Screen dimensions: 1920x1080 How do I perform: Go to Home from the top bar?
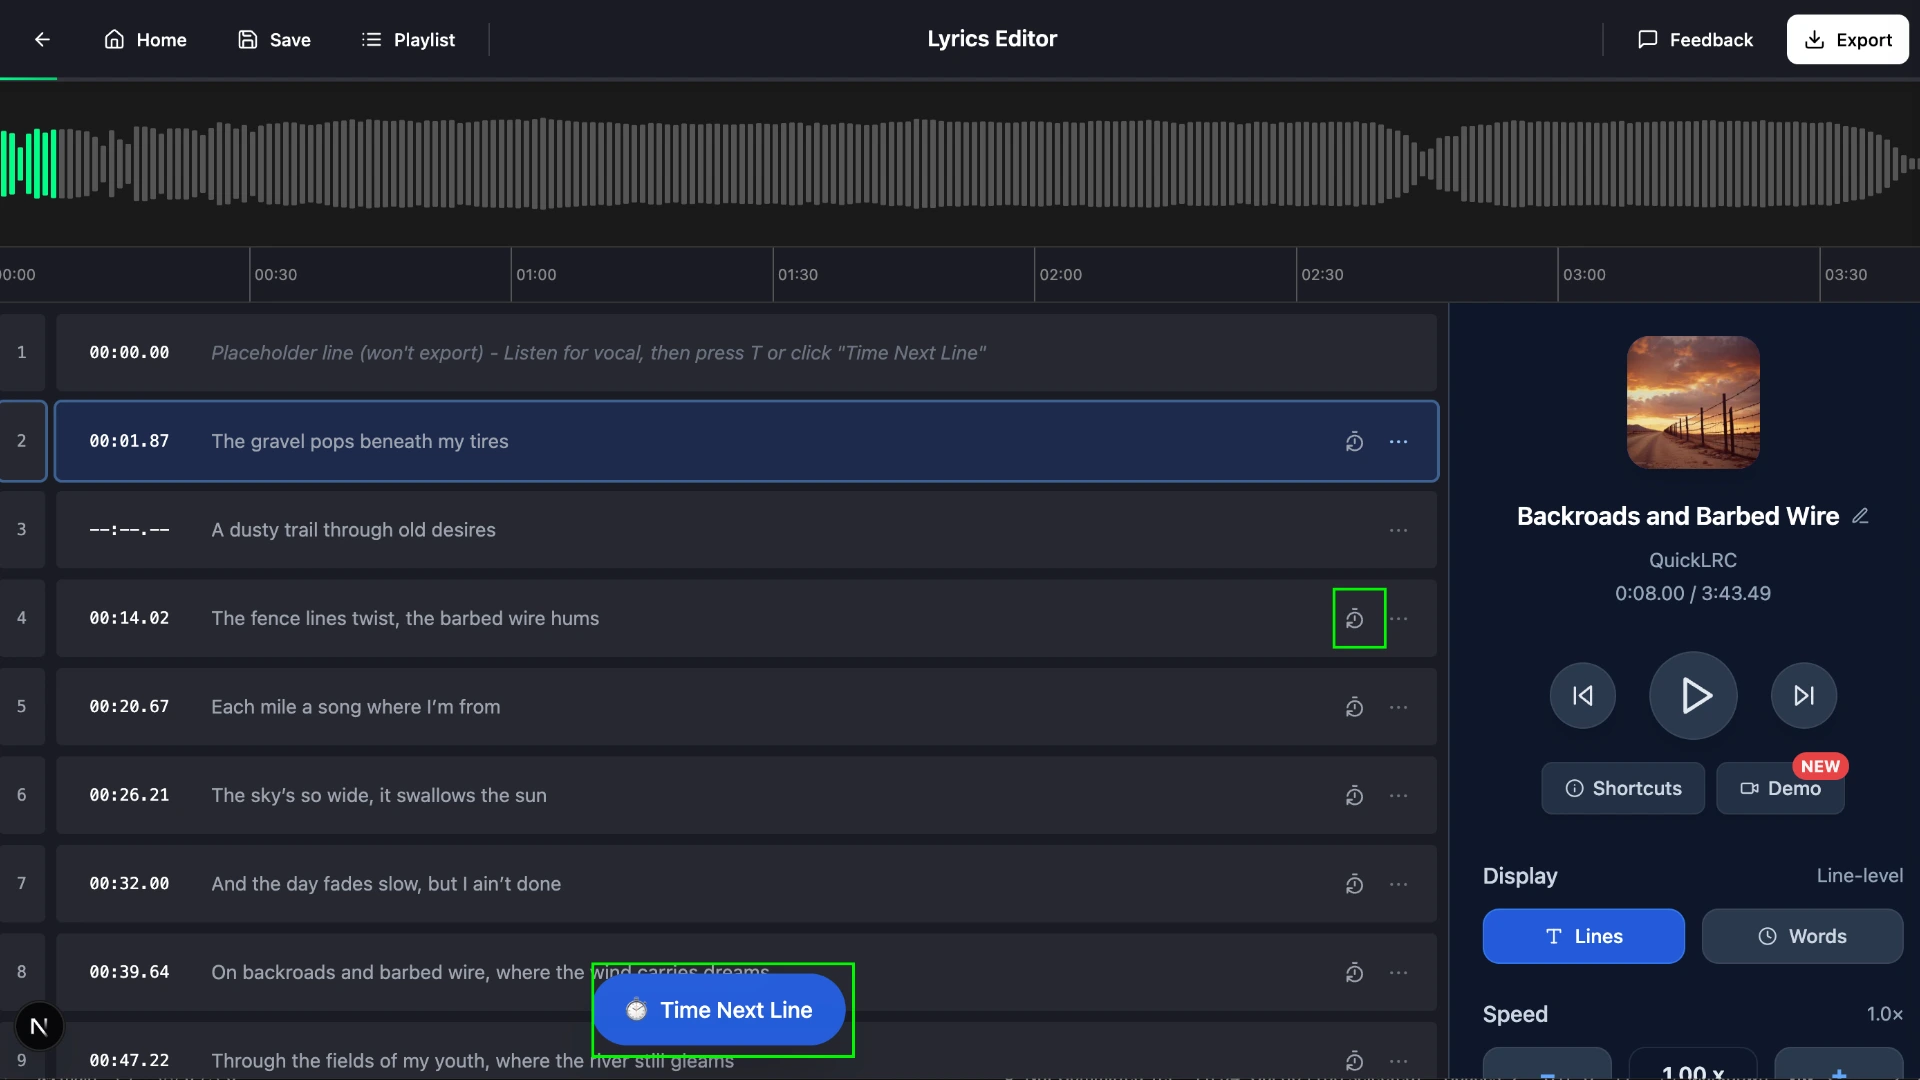[x=145, y=40]
